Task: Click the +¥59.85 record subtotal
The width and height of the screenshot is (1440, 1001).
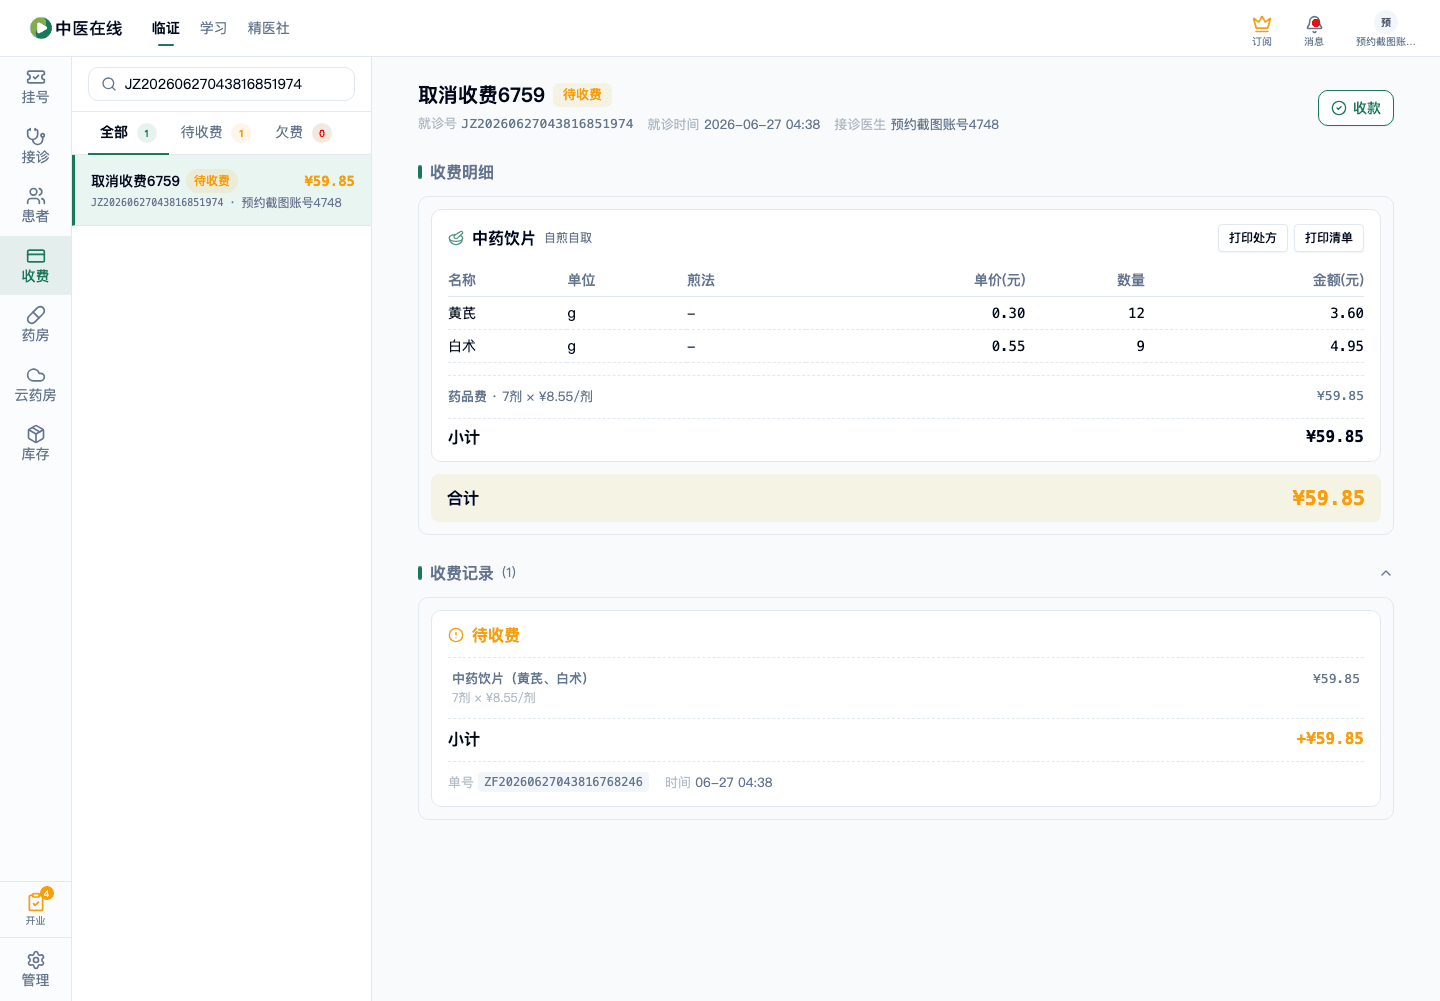Action: coord(1330,738)
